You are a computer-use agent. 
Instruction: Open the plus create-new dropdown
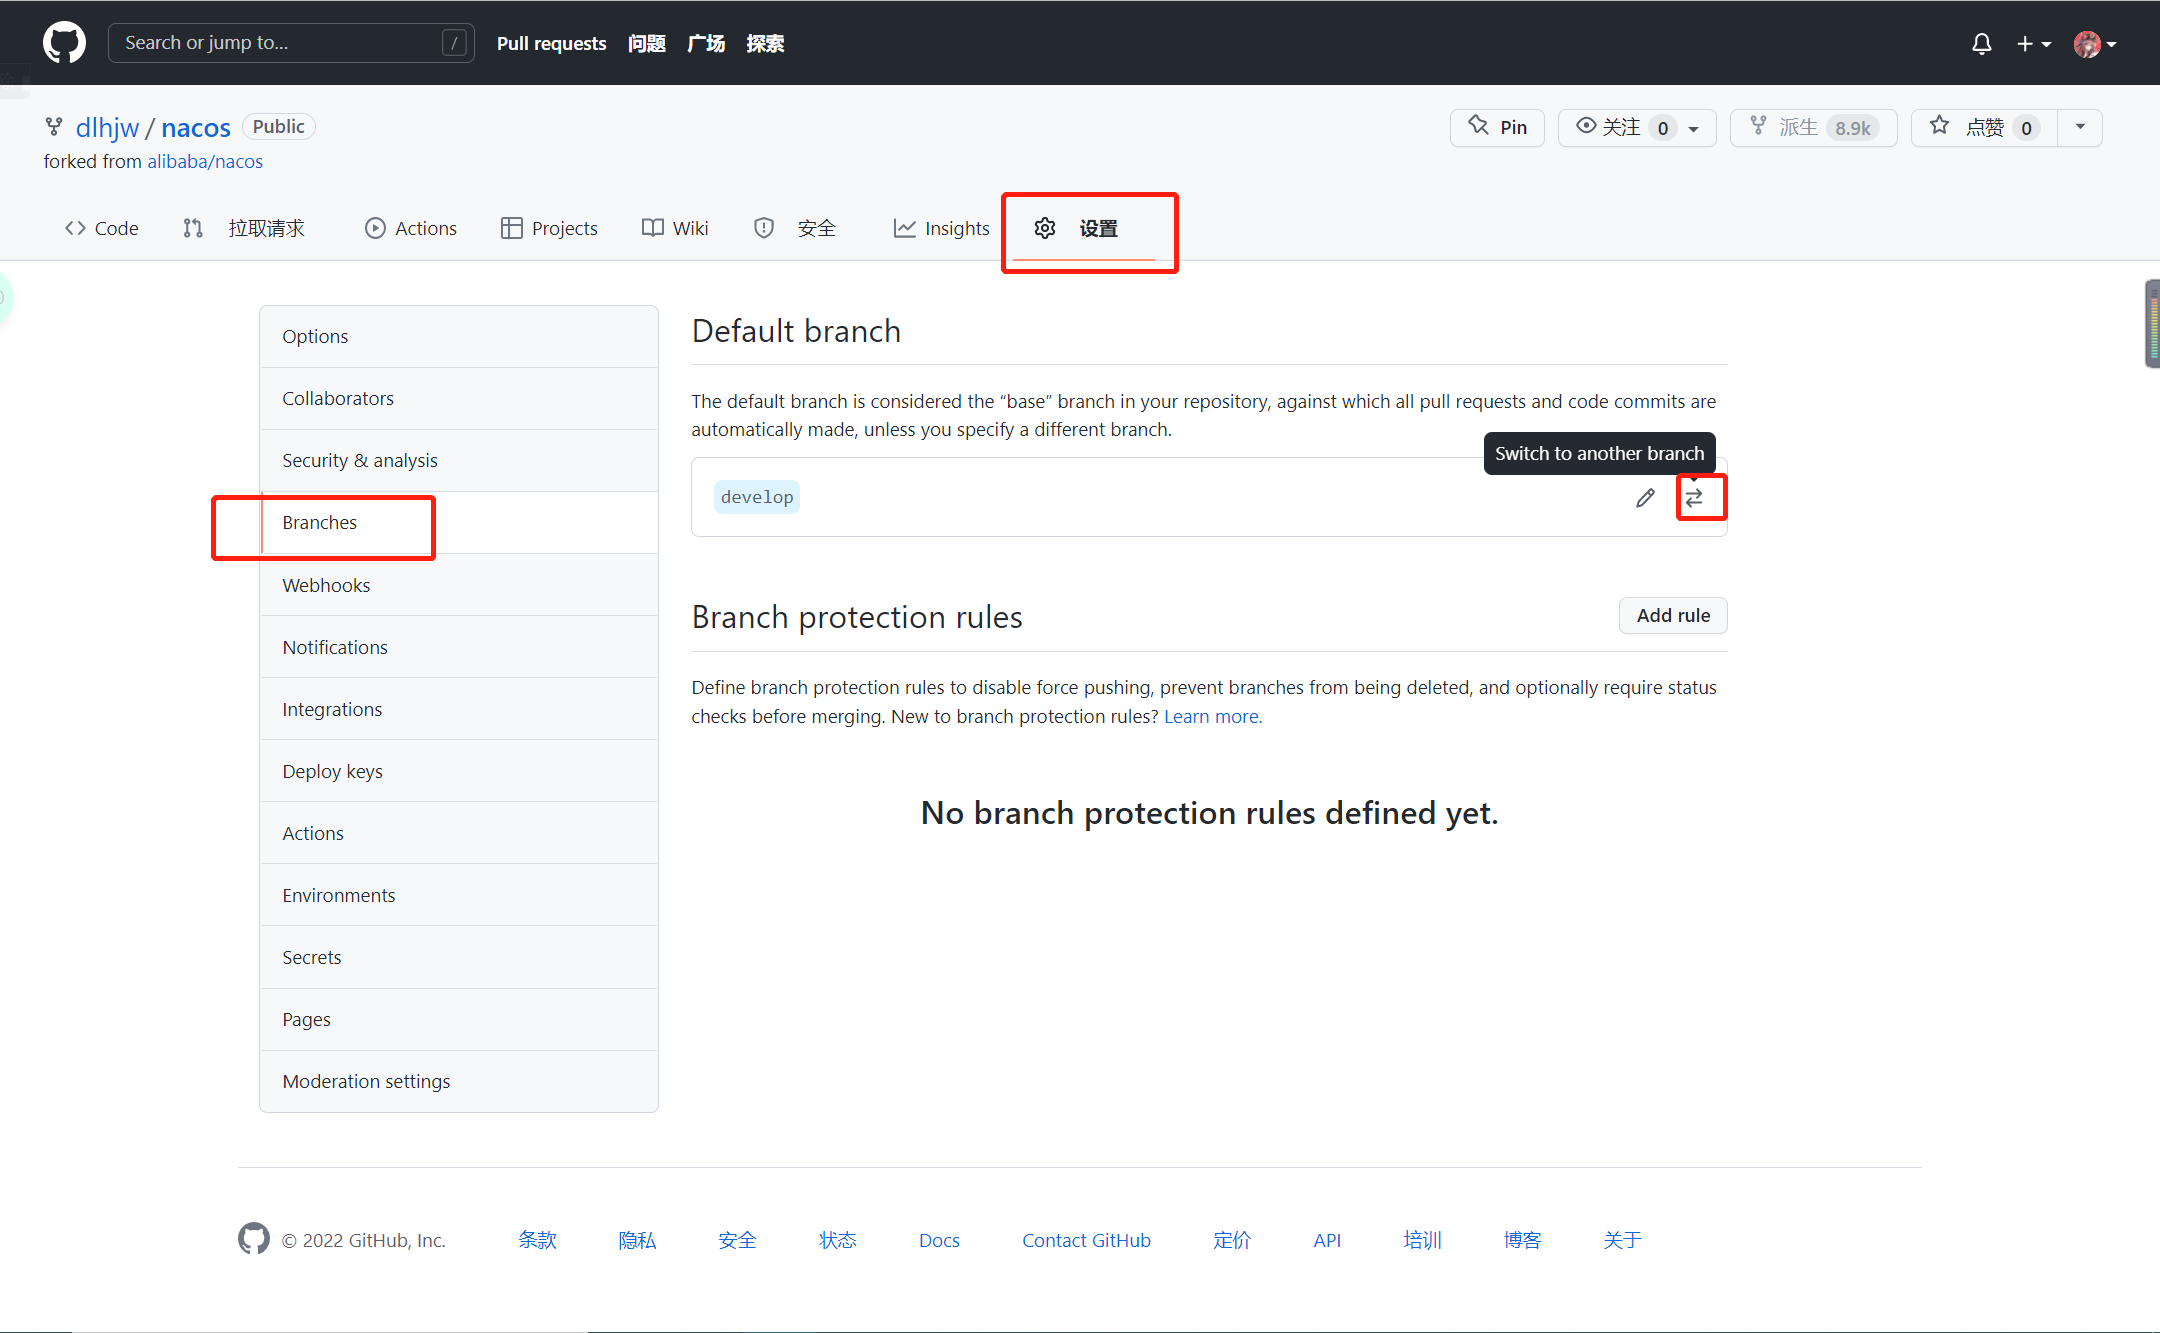click(x=2033, y=44)
